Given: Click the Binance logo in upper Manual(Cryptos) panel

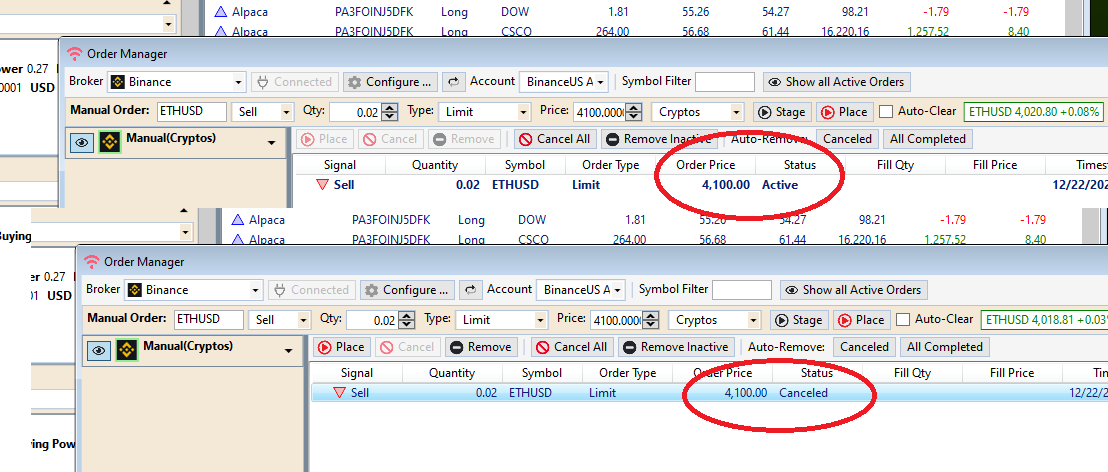Looking at the screenshot, I should click(110, 142).
